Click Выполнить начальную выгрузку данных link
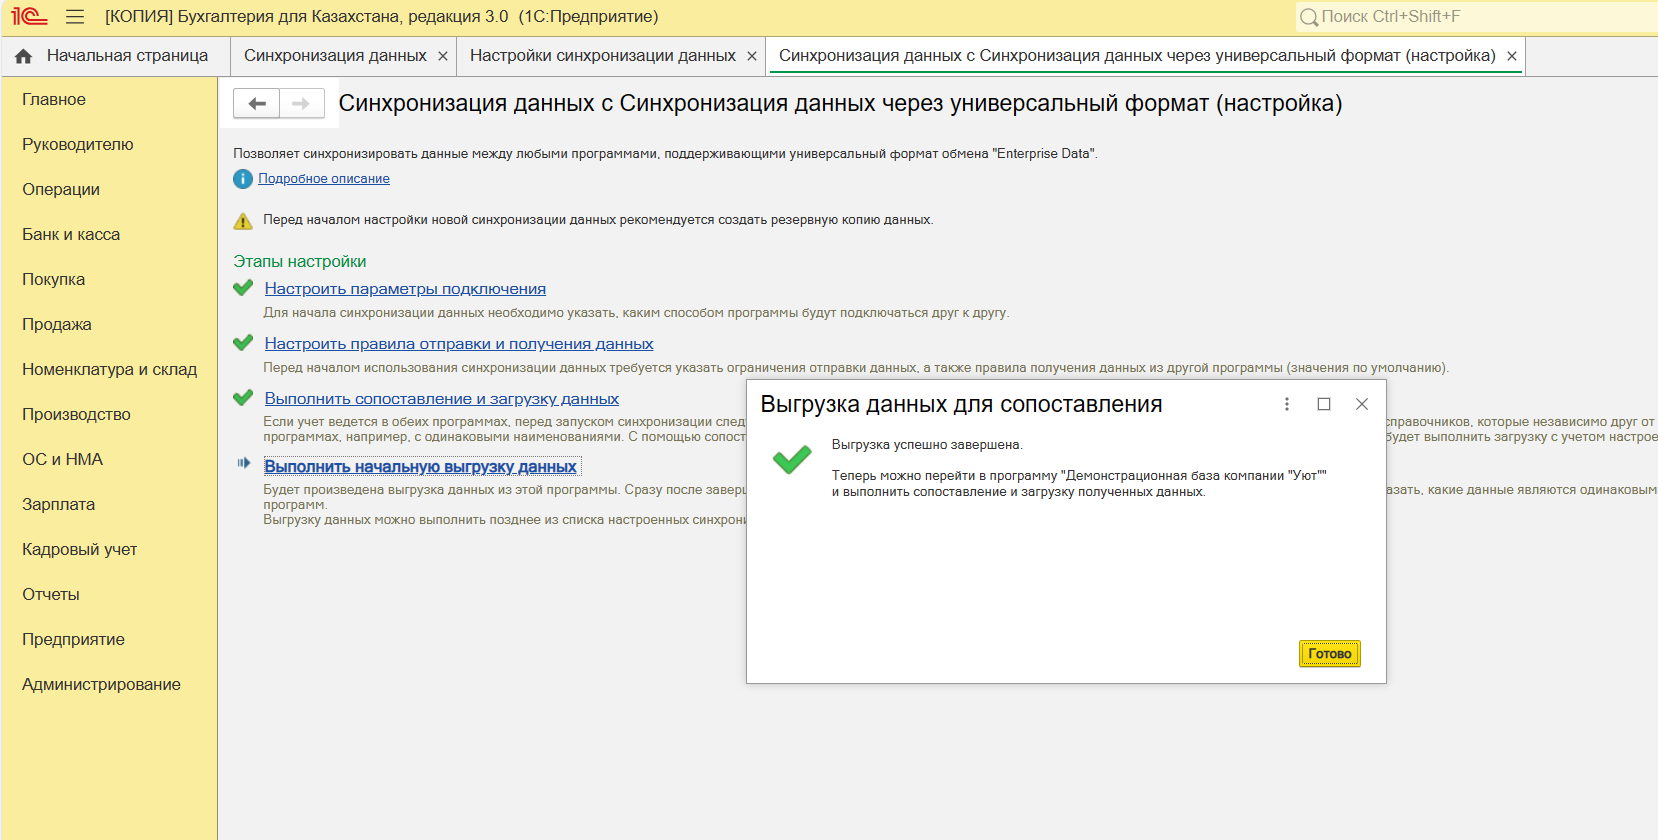 click(x=420, y=467)
